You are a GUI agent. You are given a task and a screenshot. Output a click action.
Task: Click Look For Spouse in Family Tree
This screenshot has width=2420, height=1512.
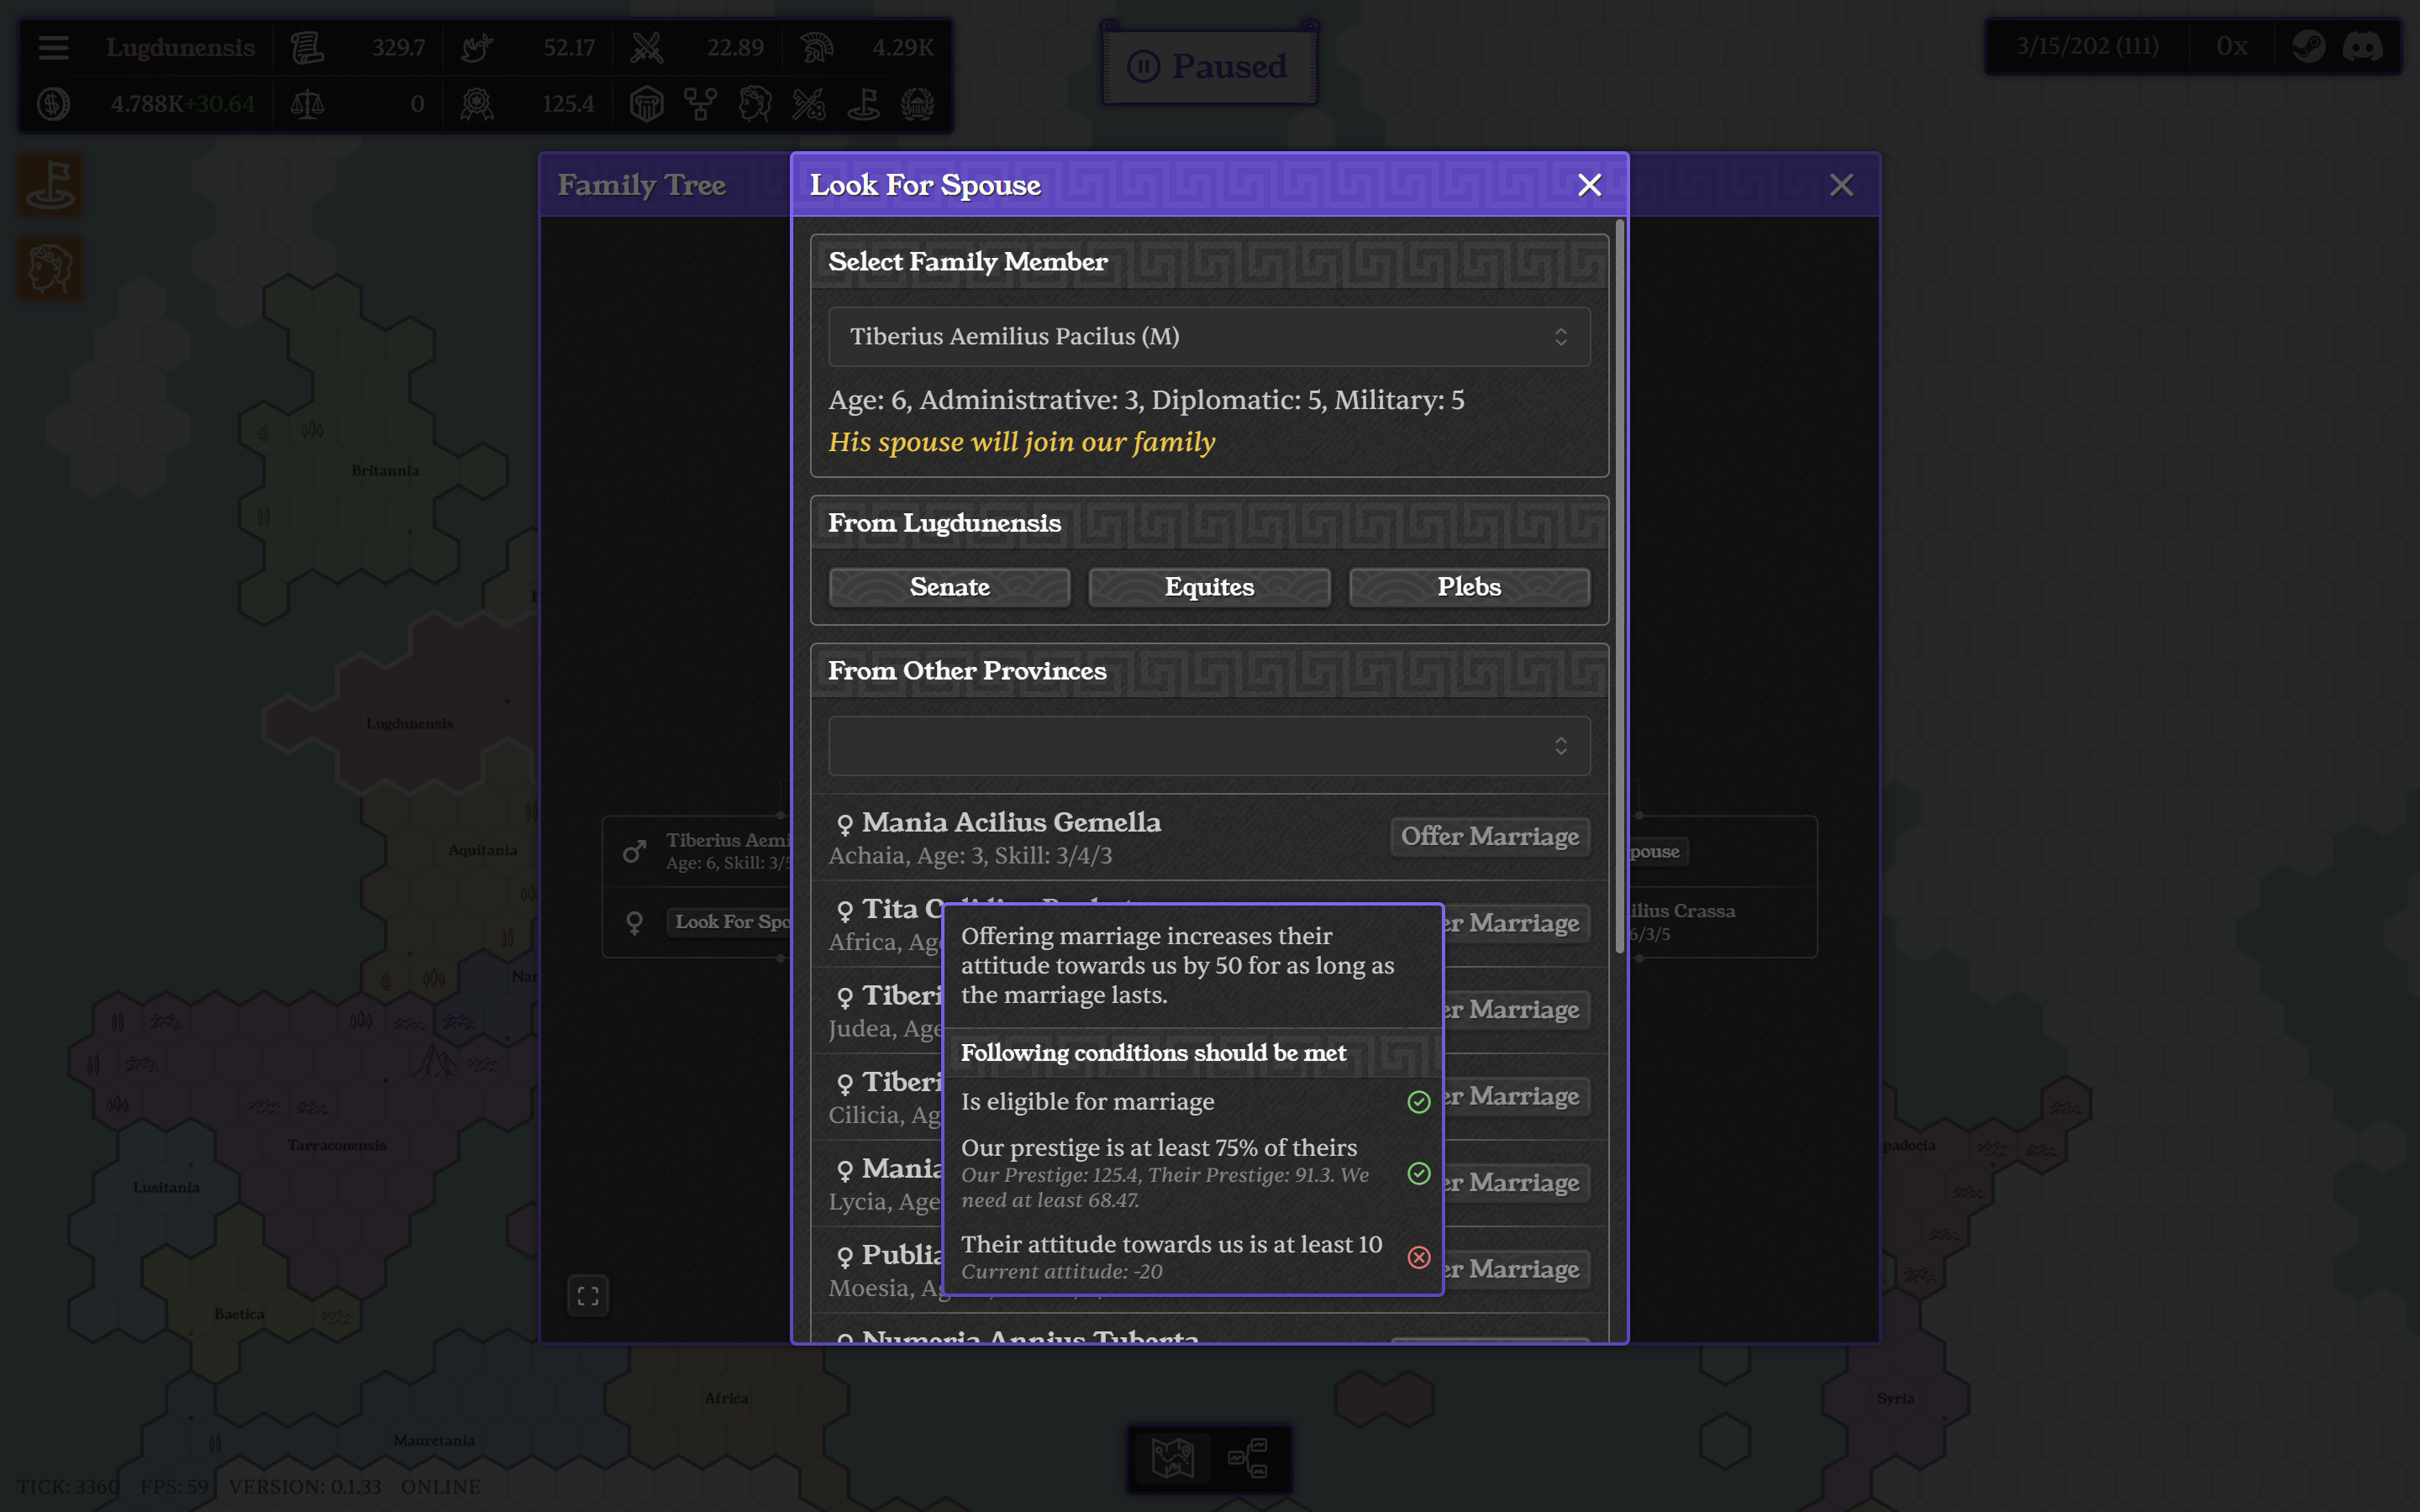tap(729, 922)
